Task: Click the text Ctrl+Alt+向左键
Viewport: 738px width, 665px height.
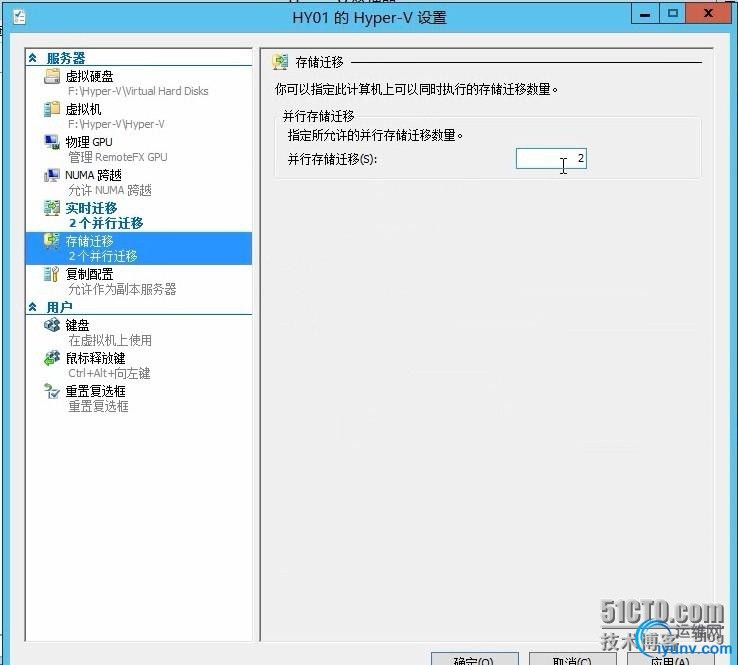Action: click(x=109, y=373)
